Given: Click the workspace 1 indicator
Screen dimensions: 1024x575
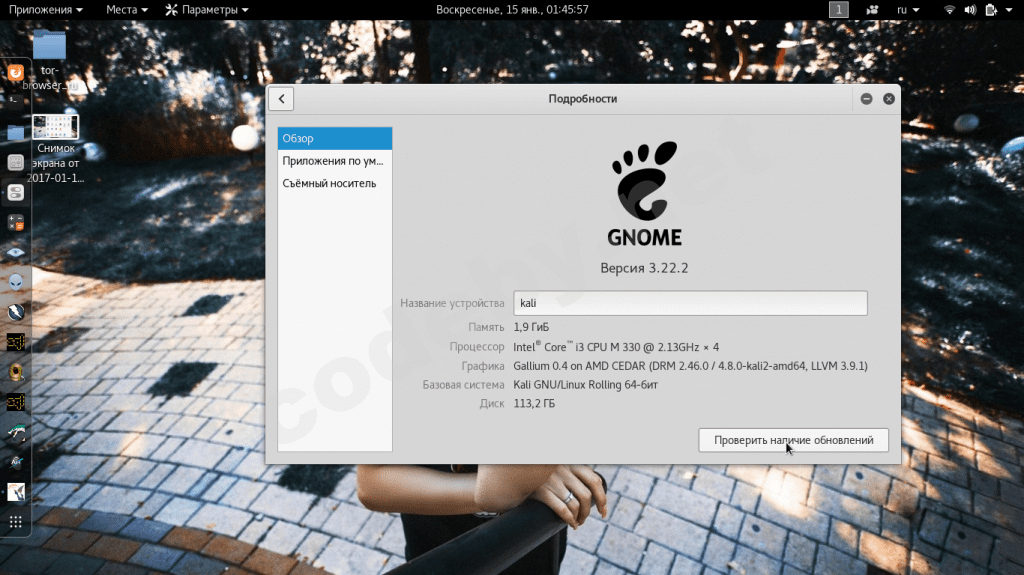Looking at the screenshot, I should coord(839,10).
